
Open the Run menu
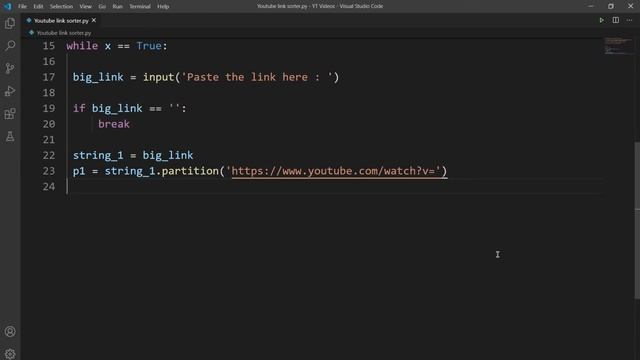coord(117,6)
